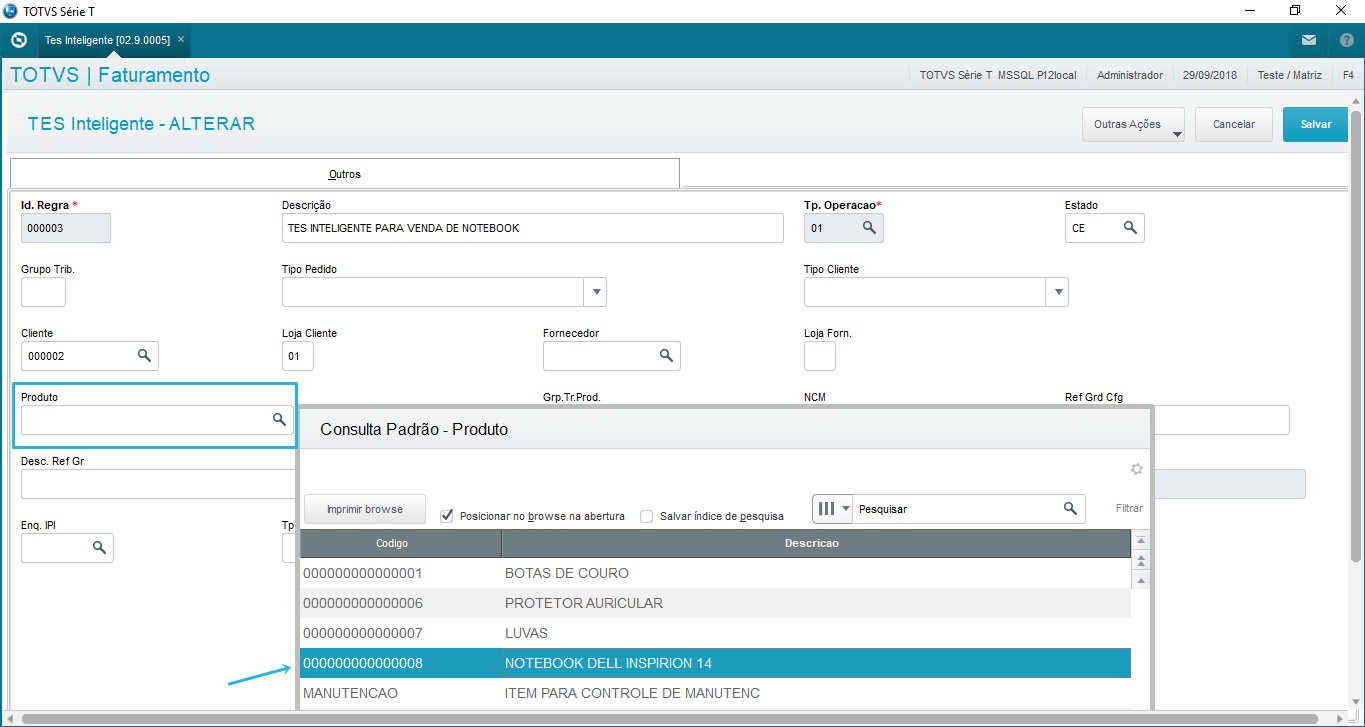Search Tp. Operacao with magnifier icon
This screenshot has width=1365, height=727.
pos(870,228)
